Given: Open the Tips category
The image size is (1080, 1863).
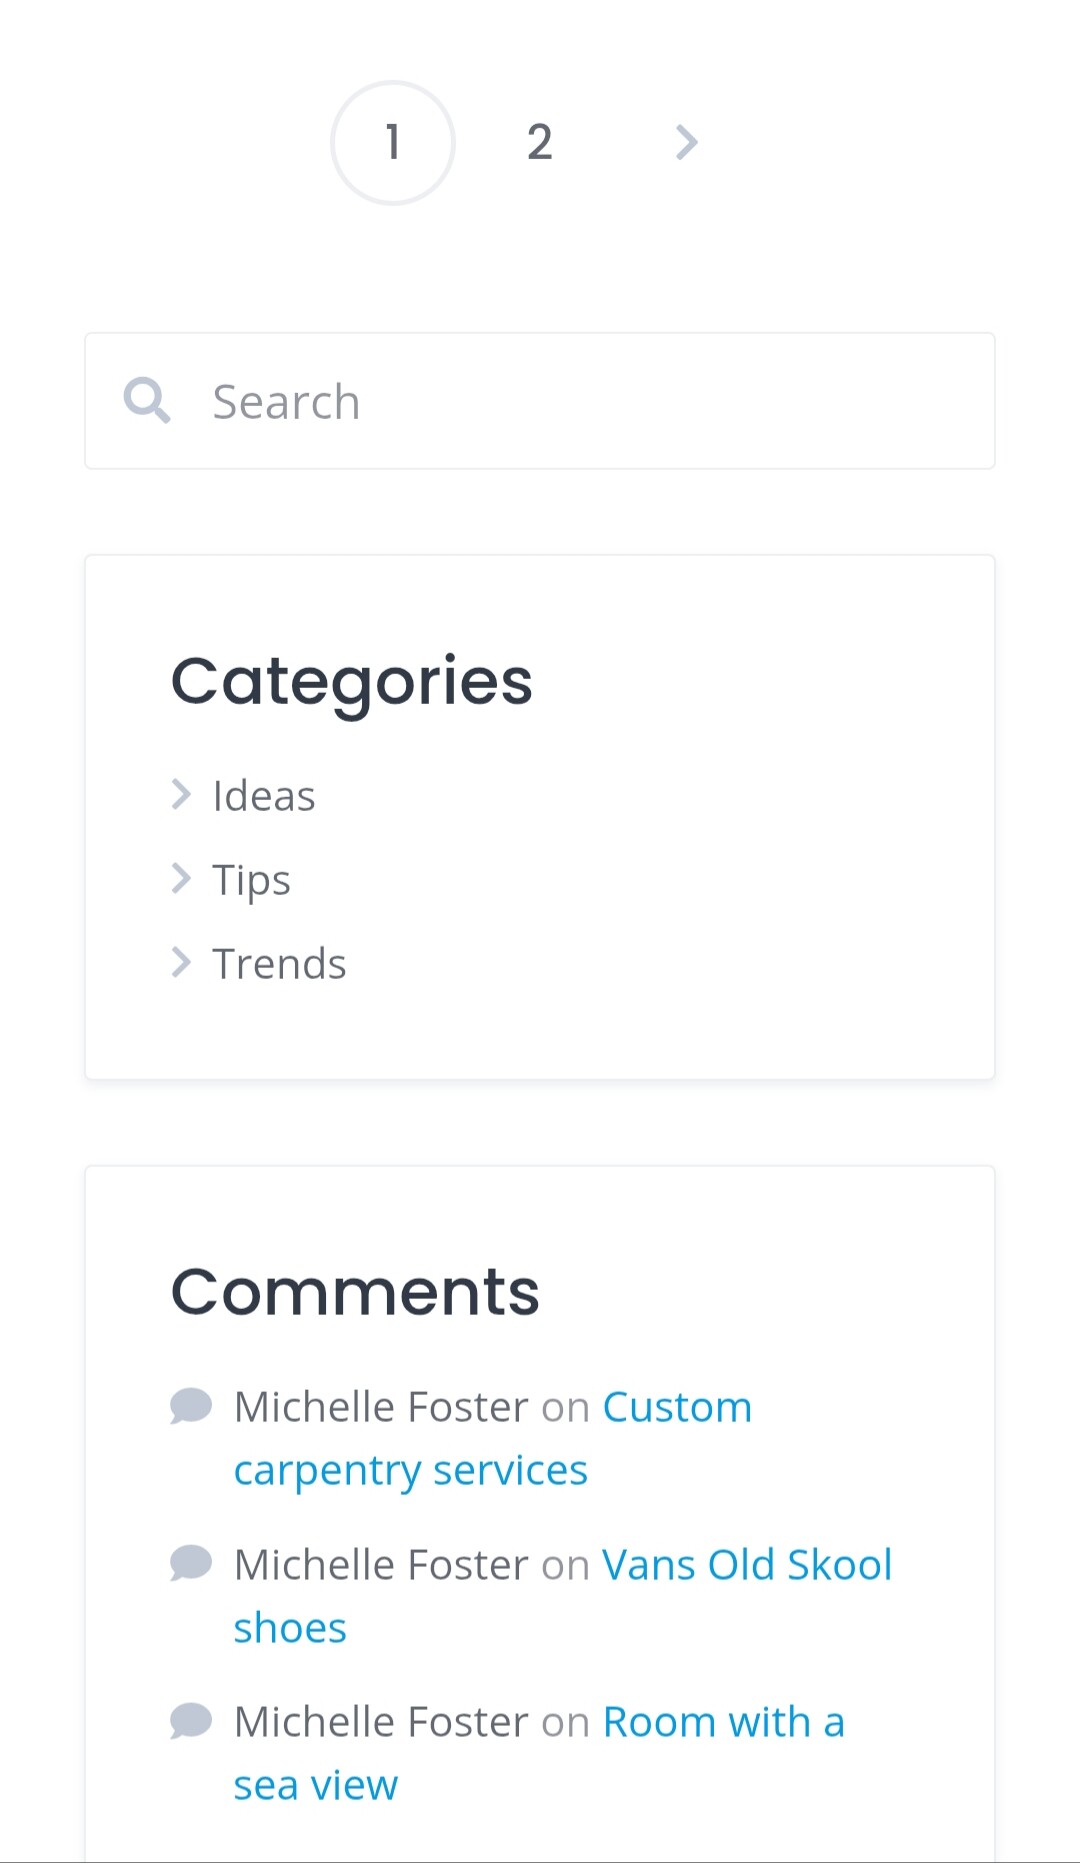Looking at the screenshot, I should (251, 881).
